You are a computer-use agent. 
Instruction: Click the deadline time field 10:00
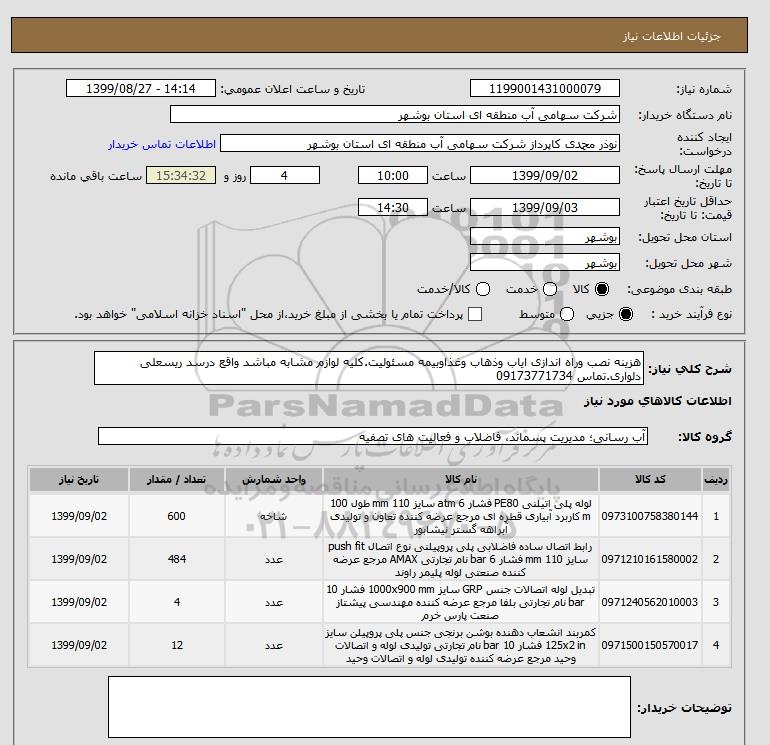393,175
